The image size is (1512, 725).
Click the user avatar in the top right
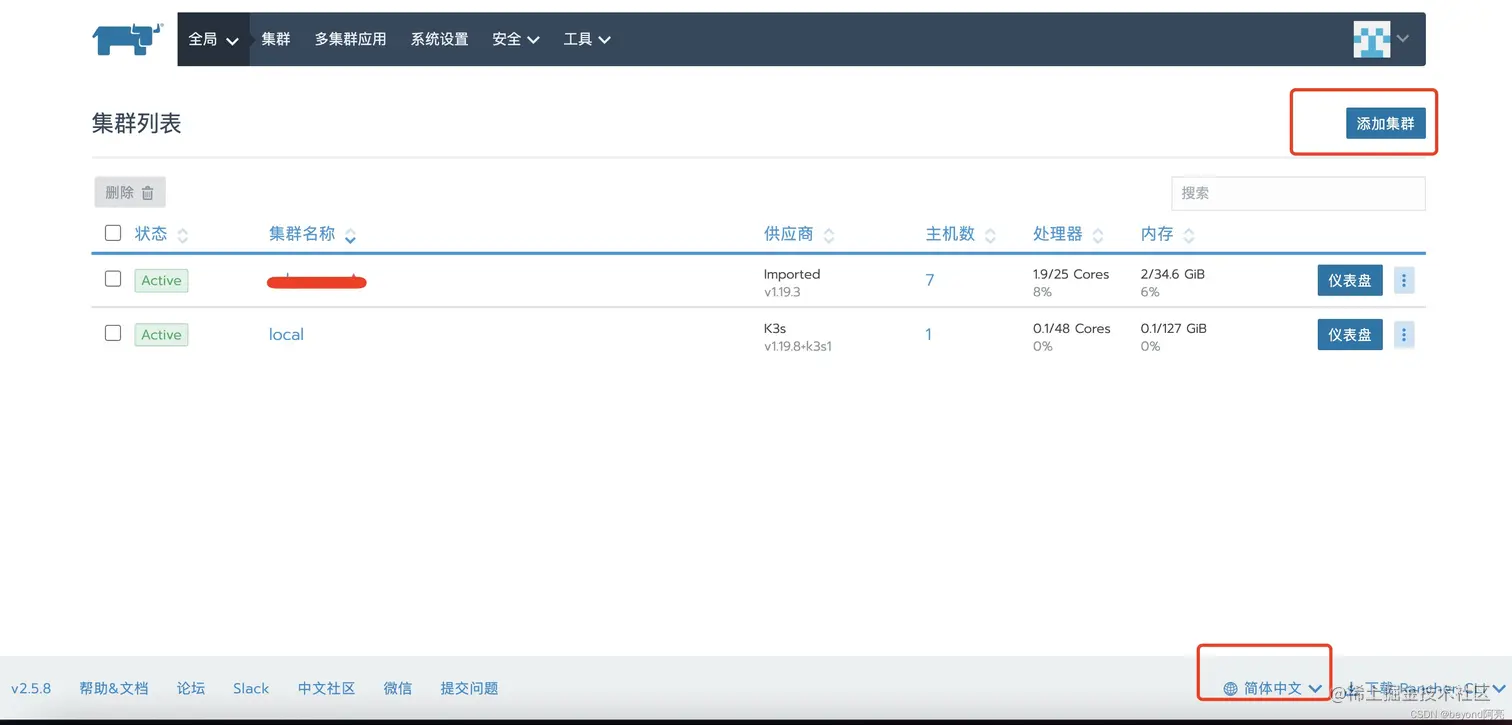point(1371,39)
